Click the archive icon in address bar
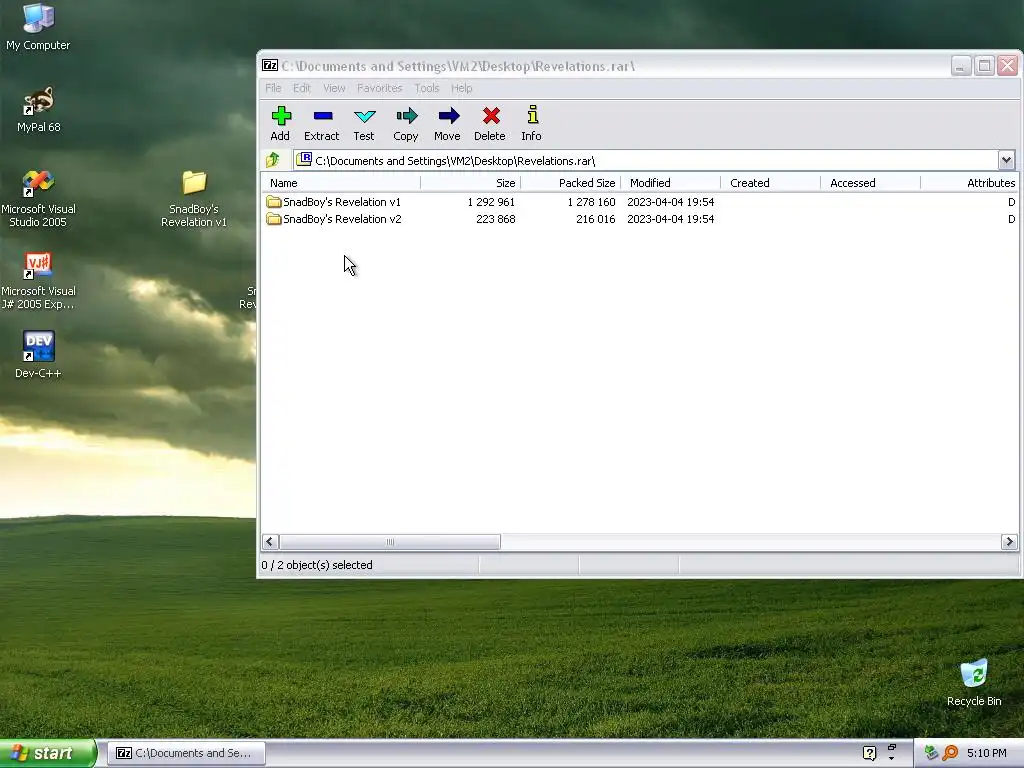 [x=304, y=159]
